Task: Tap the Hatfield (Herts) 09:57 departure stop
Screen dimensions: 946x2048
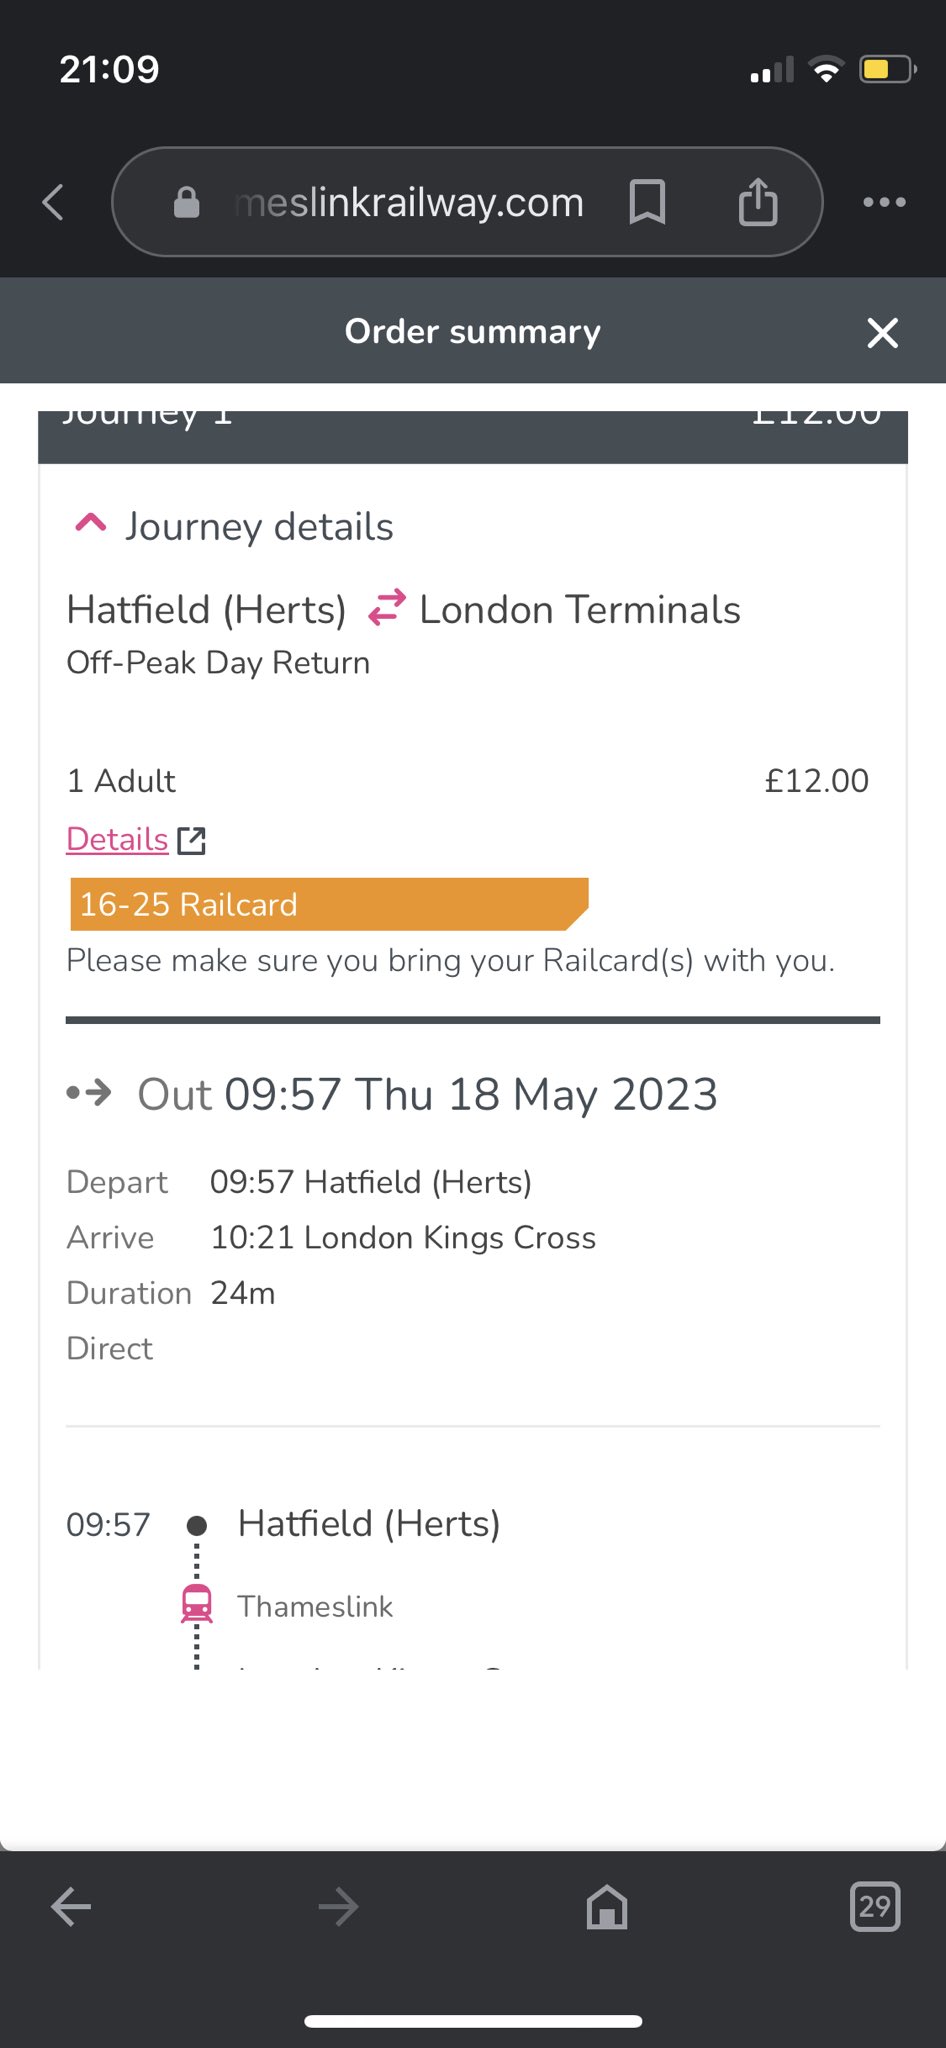Action: click(x=368, y=1524)
